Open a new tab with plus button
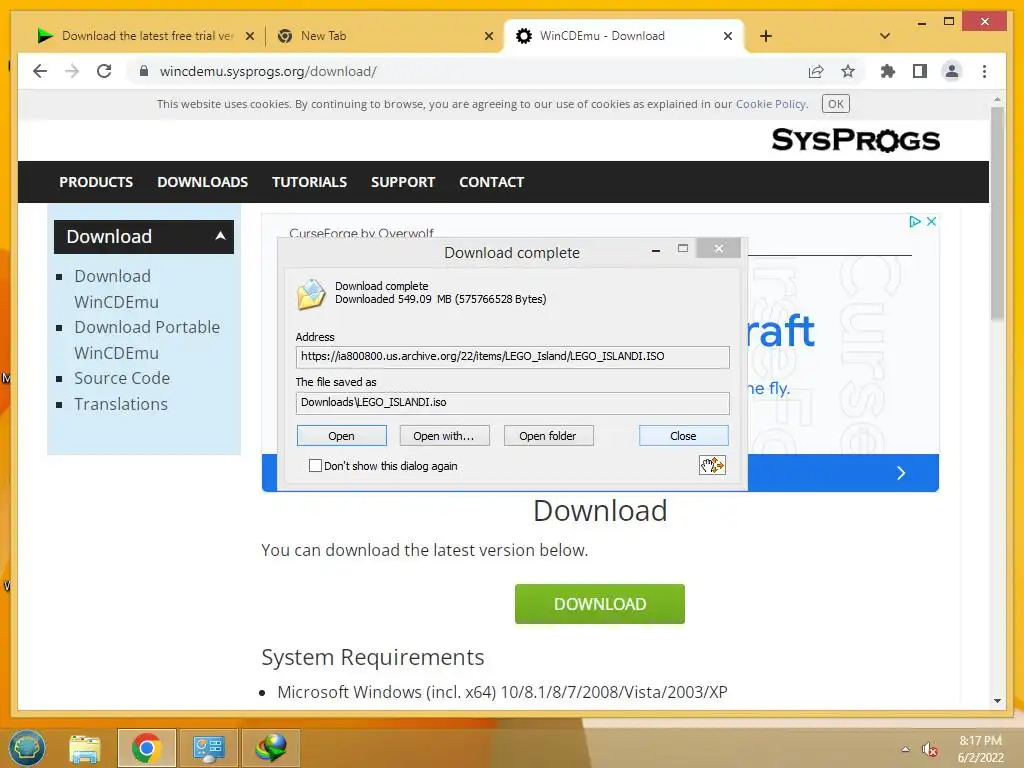1024x768 pixels. coord(766,36)
